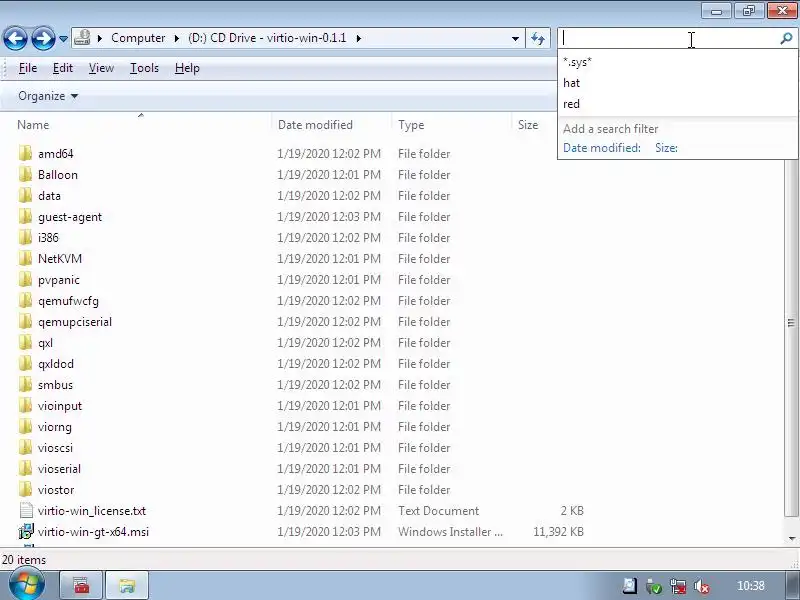The width and height of the screenshot is (800, 600).
Task: Click the search magnifier icon
Action: pos(786,38)
